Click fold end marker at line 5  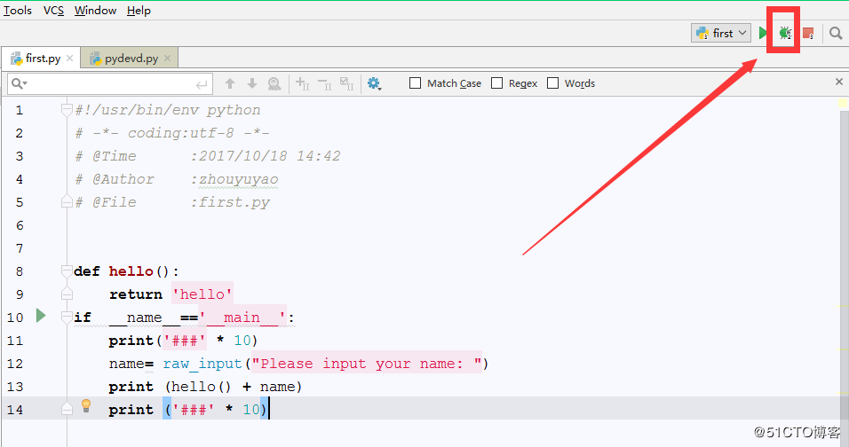tap(67, 202)
